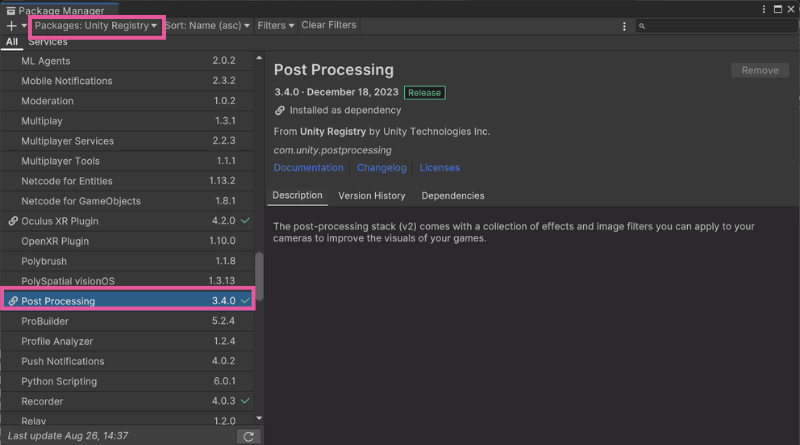Click the link icon beside Oculus XR Plugin
This screenshot has height=445, width=800.
13,221
